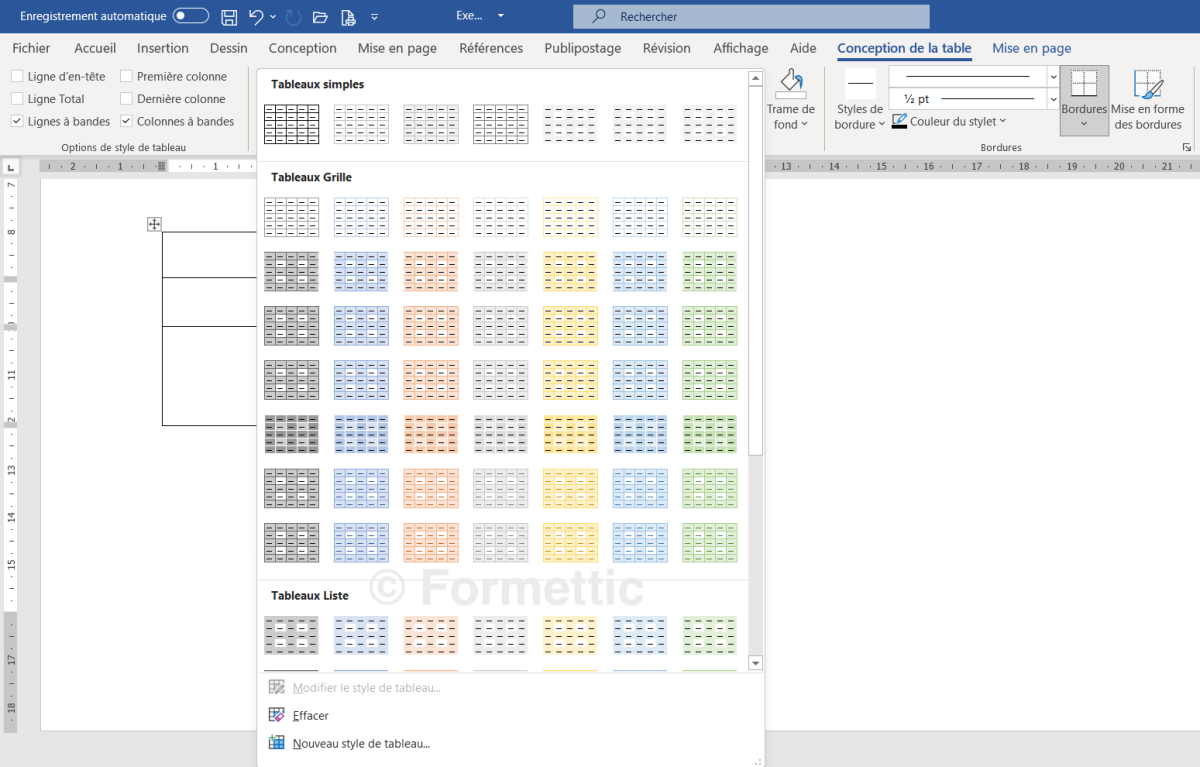Enable the Ligne d'en-tête checkbox
The image size is (1200, 767).
(x=17, y=76)
